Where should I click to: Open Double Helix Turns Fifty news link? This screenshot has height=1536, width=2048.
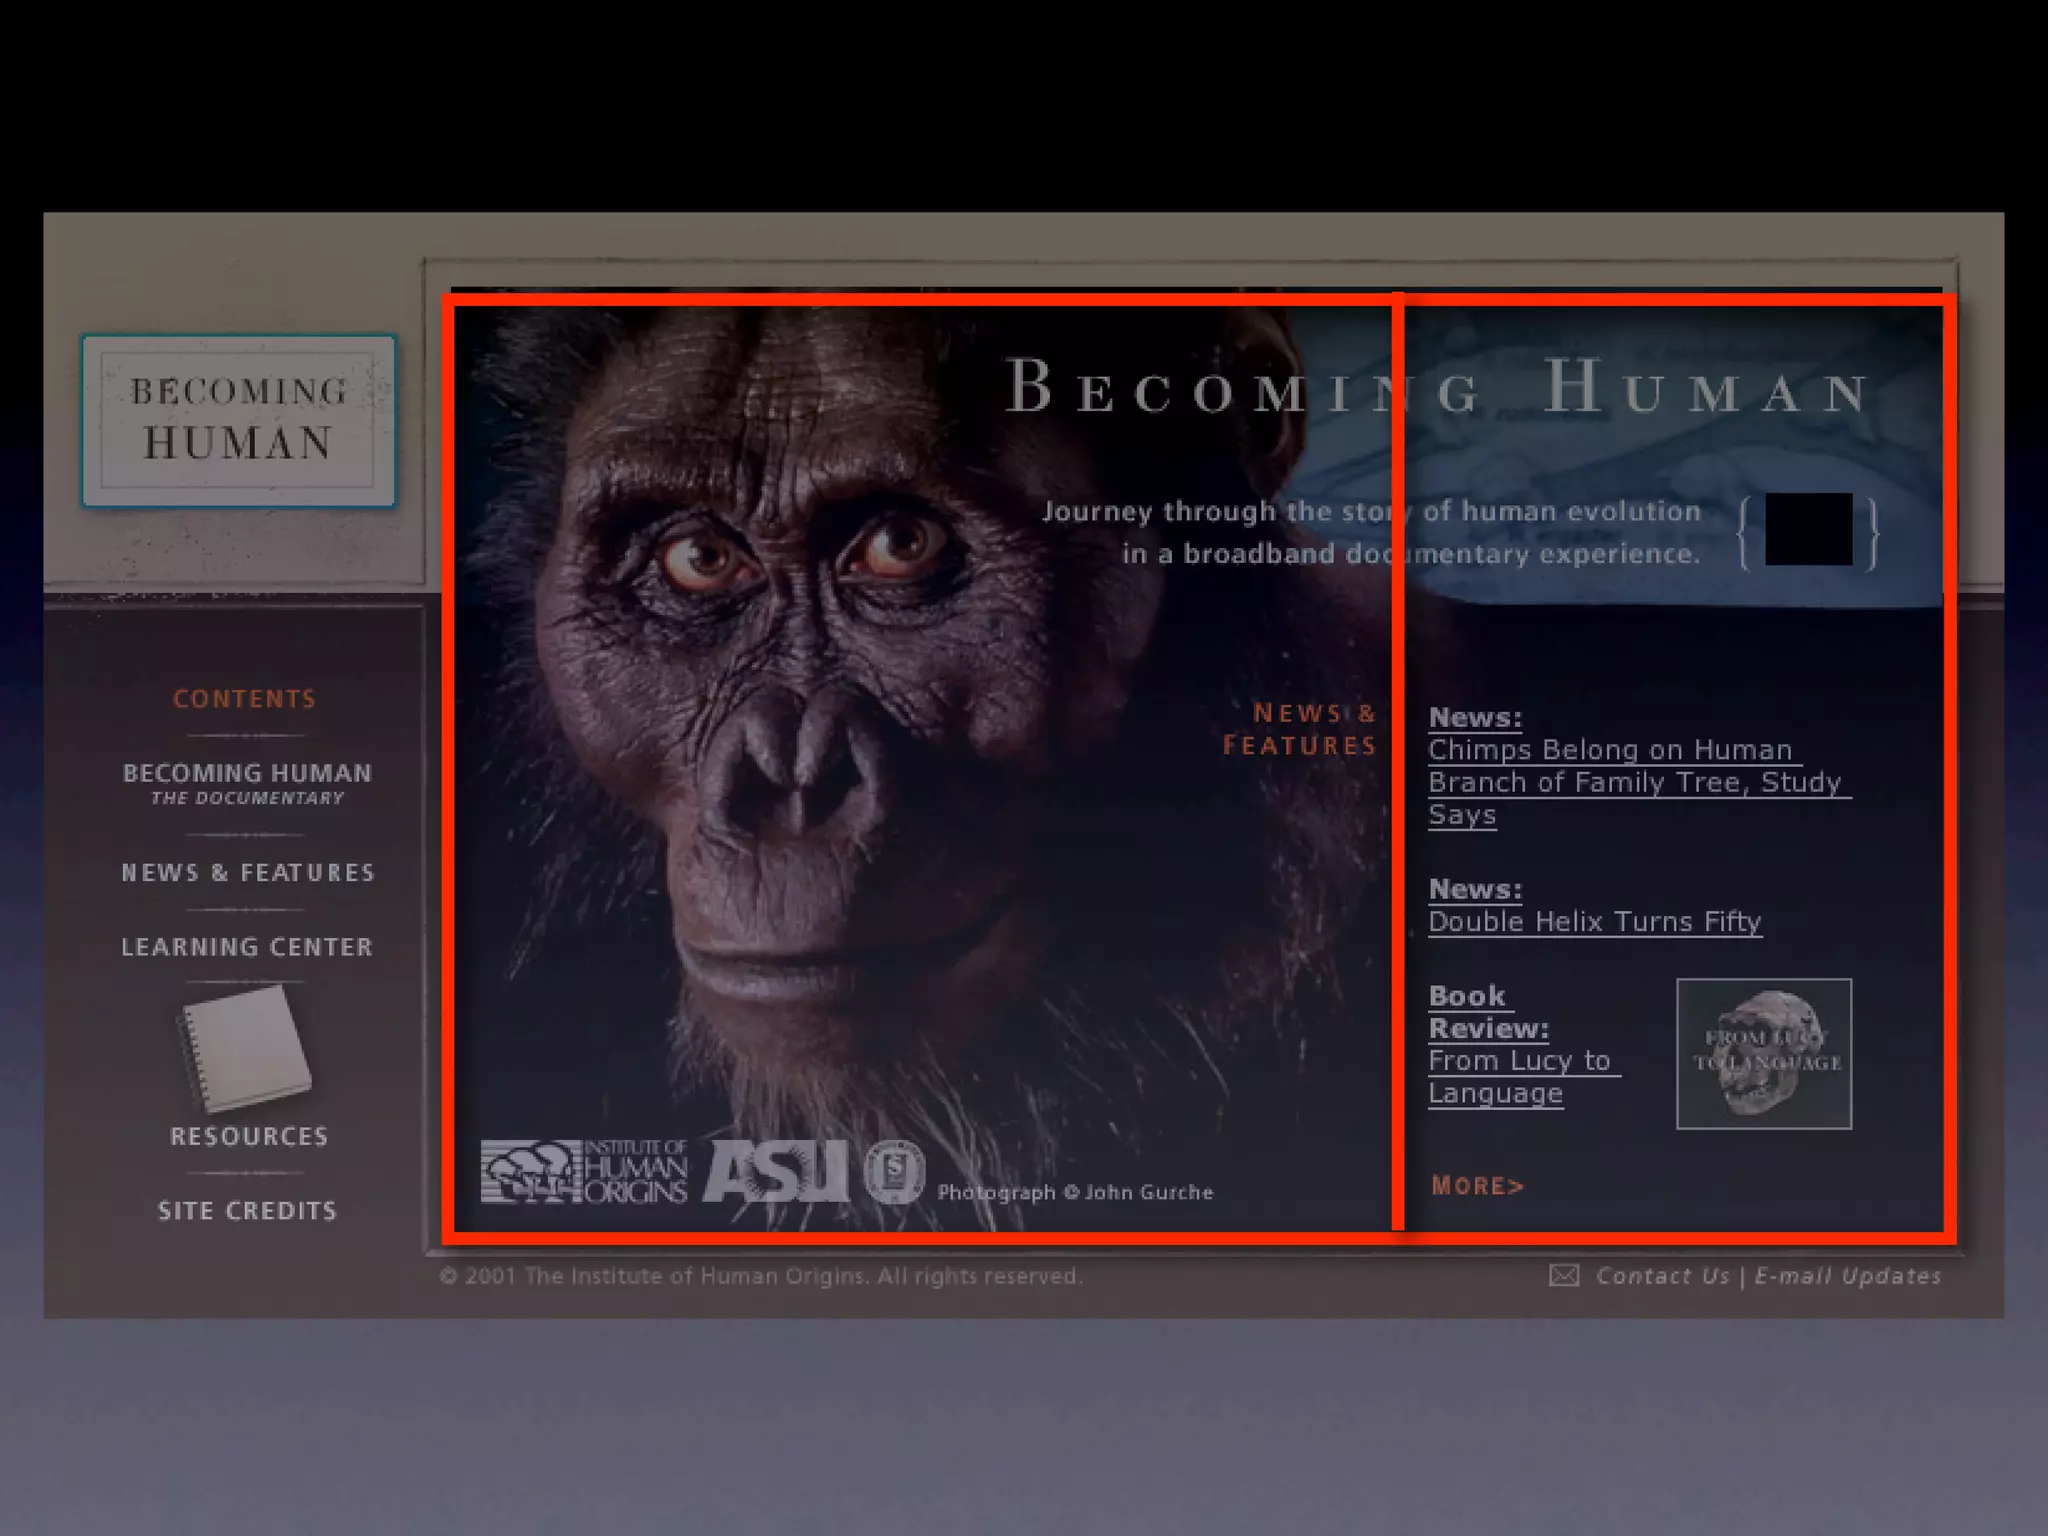pos(1594,922)
